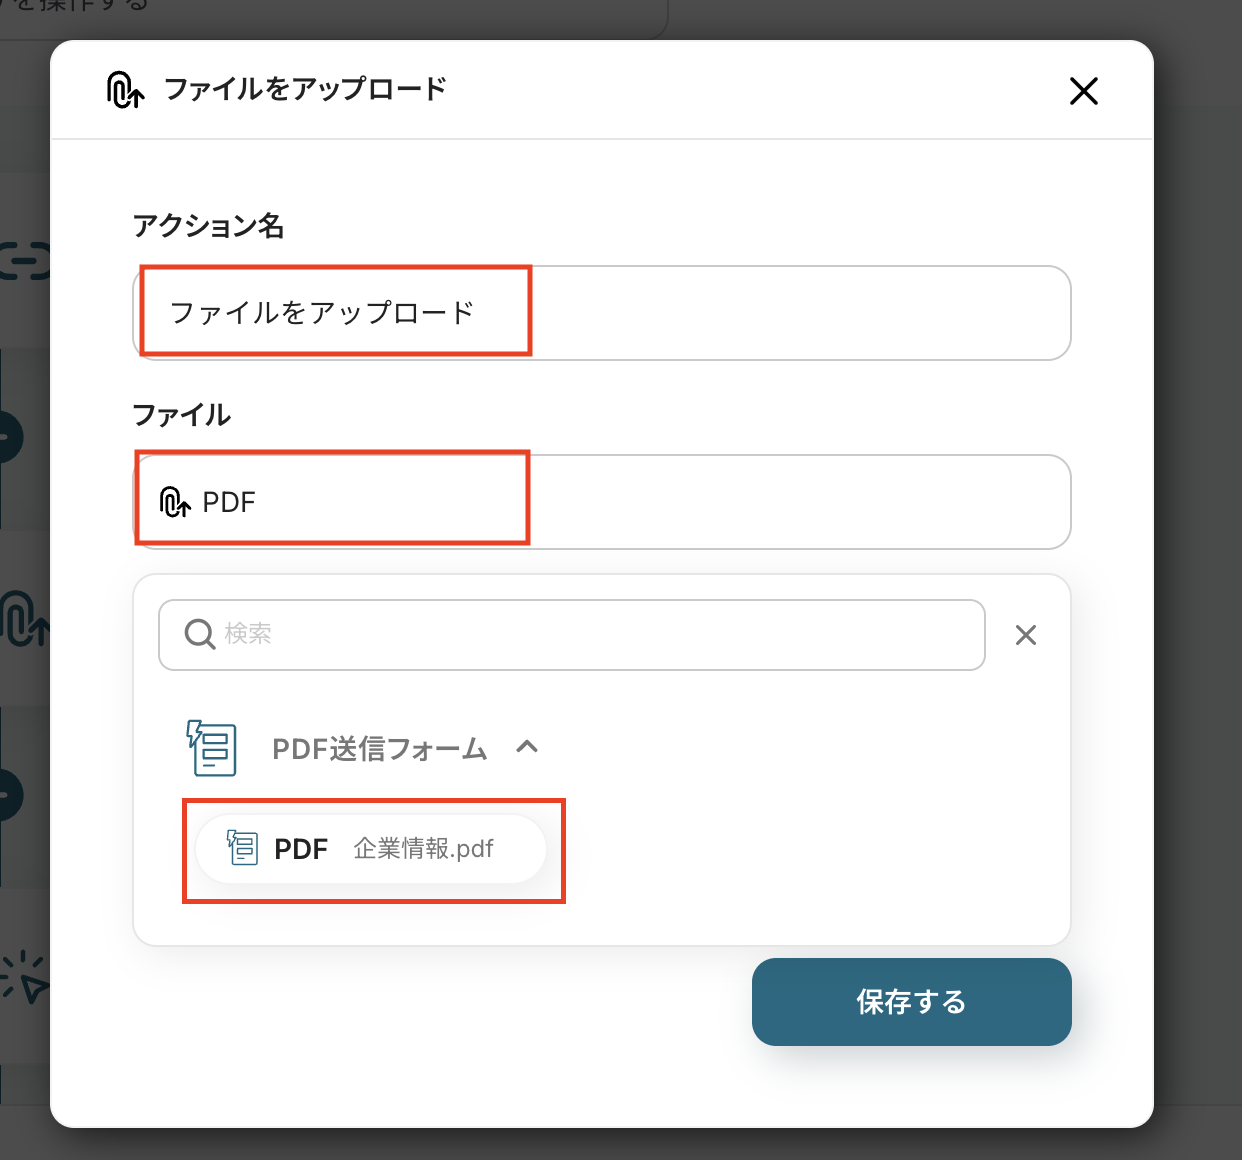Close the ファイルをアップロード dialog
1242x1160 pixels.
click(1083, 91)
